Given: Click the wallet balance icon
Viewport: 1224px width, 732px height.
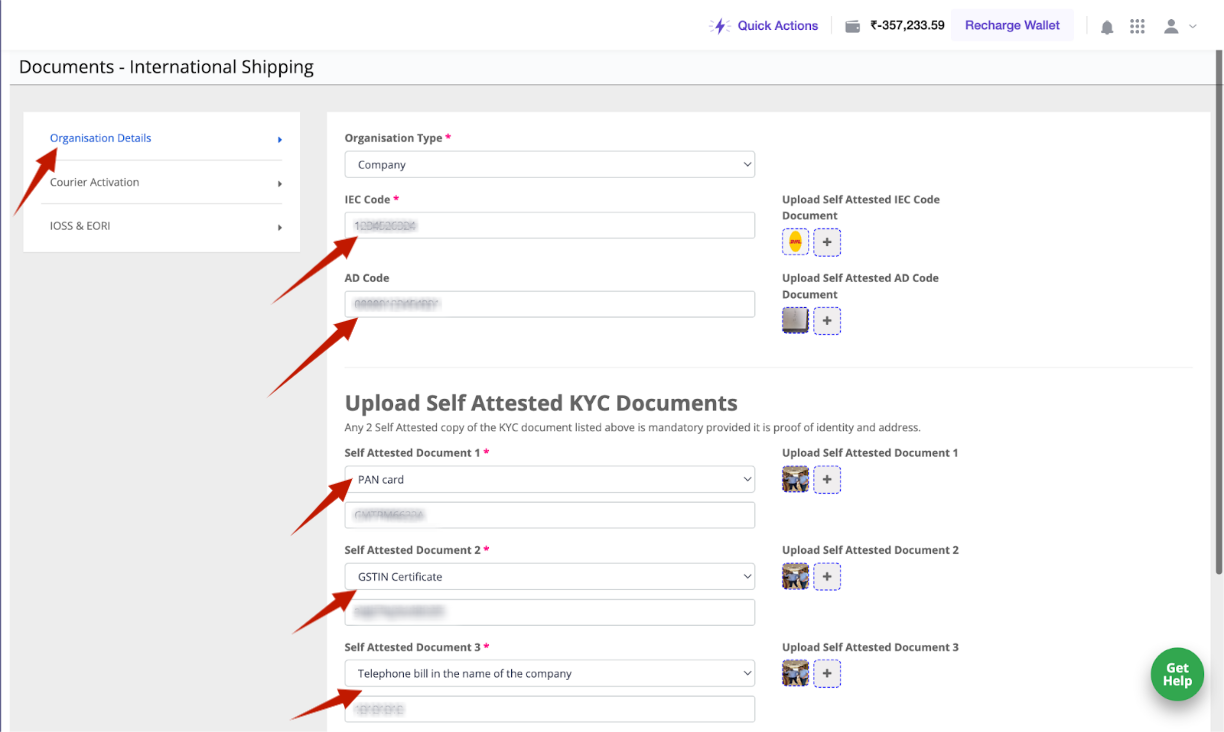Looking at the screenshot, I should coord(853,26).
